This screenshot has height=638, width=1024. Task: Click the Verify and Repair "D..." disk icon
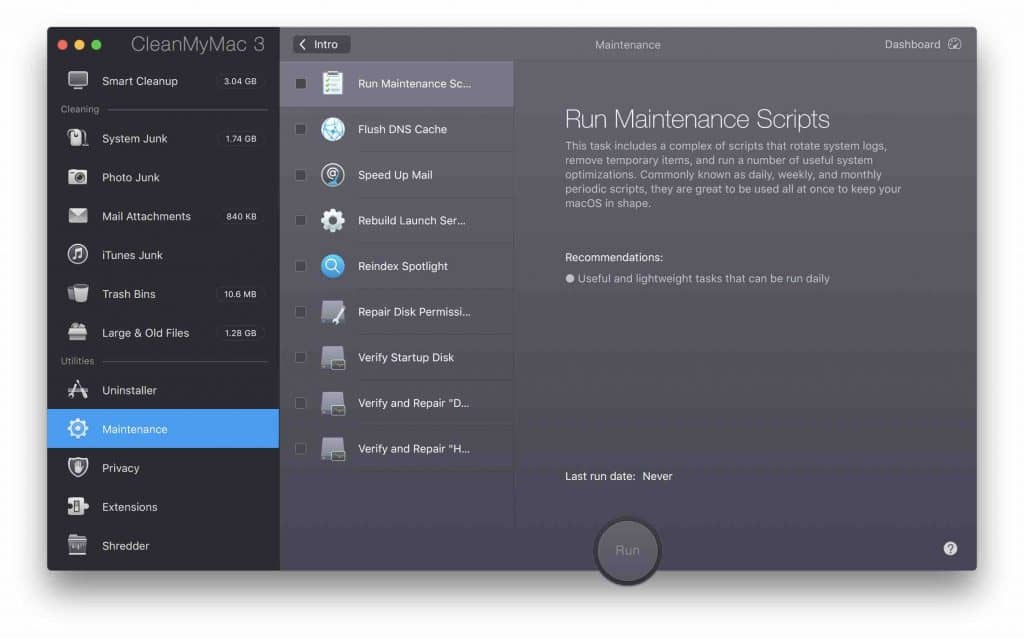[x=333, y=403]
